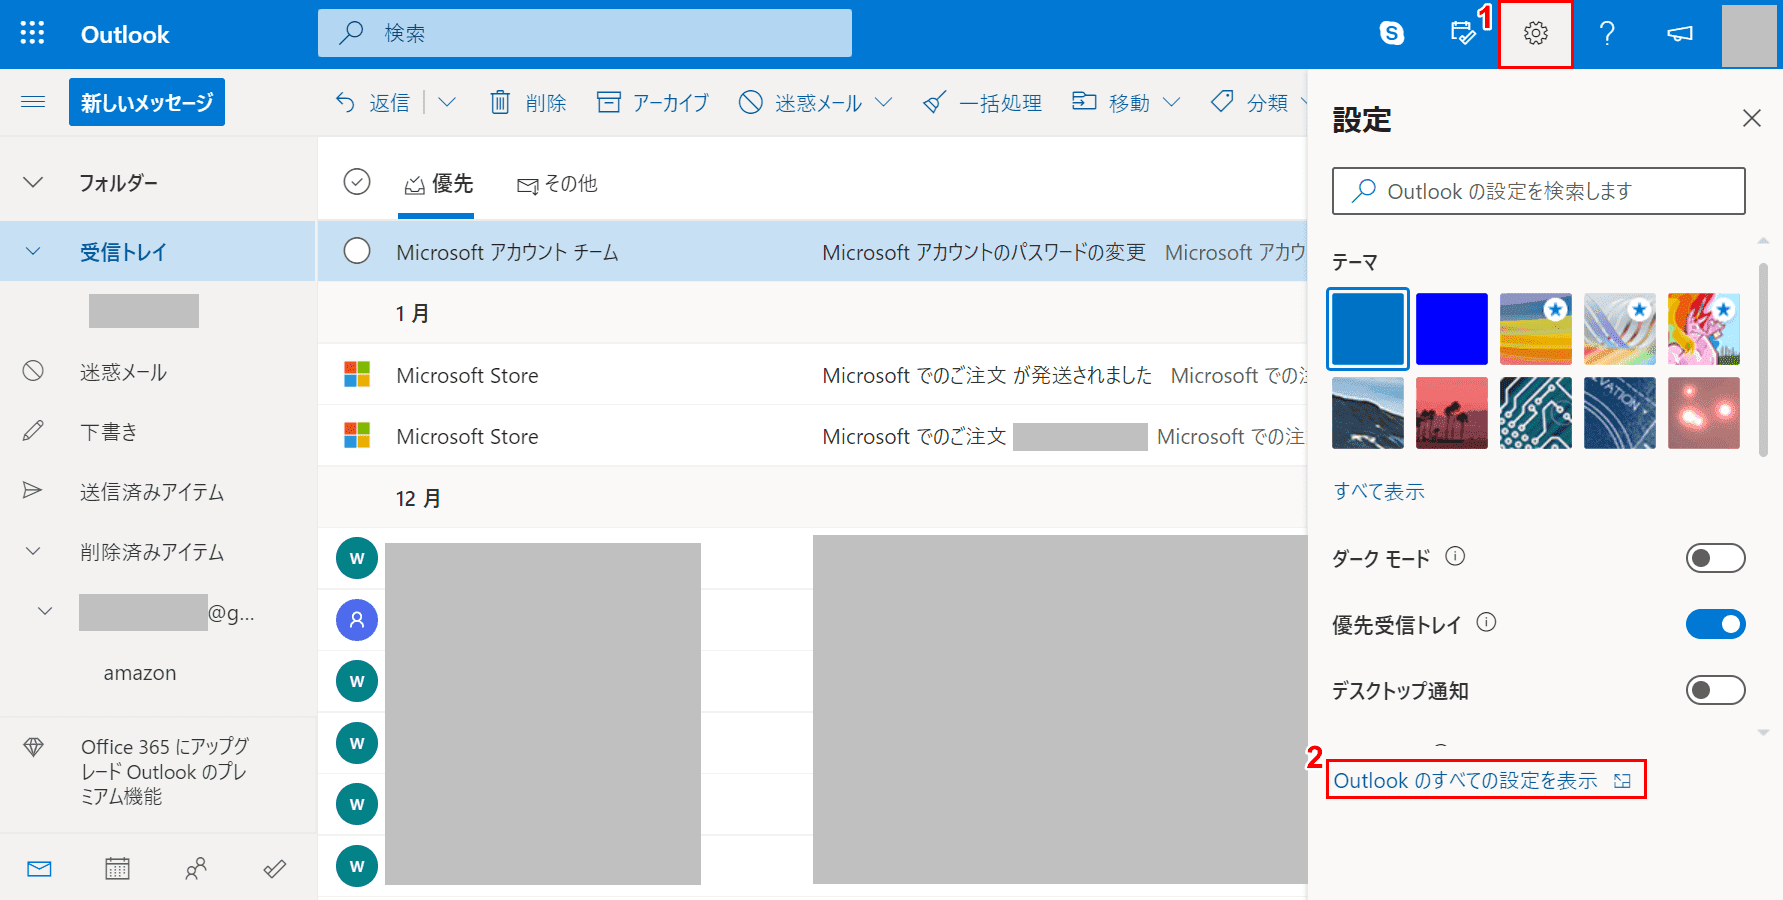Click the Categorize tag icon
Screen dimensions: 1783x900
point(1222,100)
